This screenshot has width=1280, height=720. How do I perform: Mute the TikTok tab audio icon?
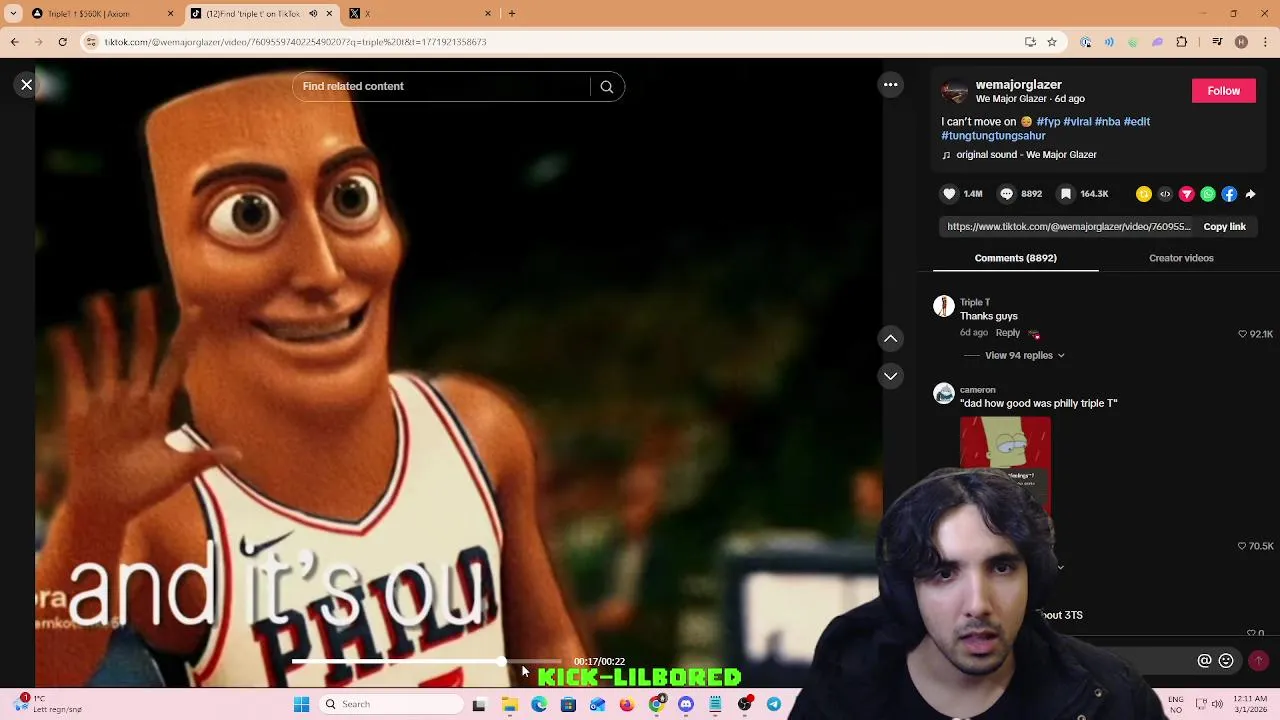coord(312,14)
